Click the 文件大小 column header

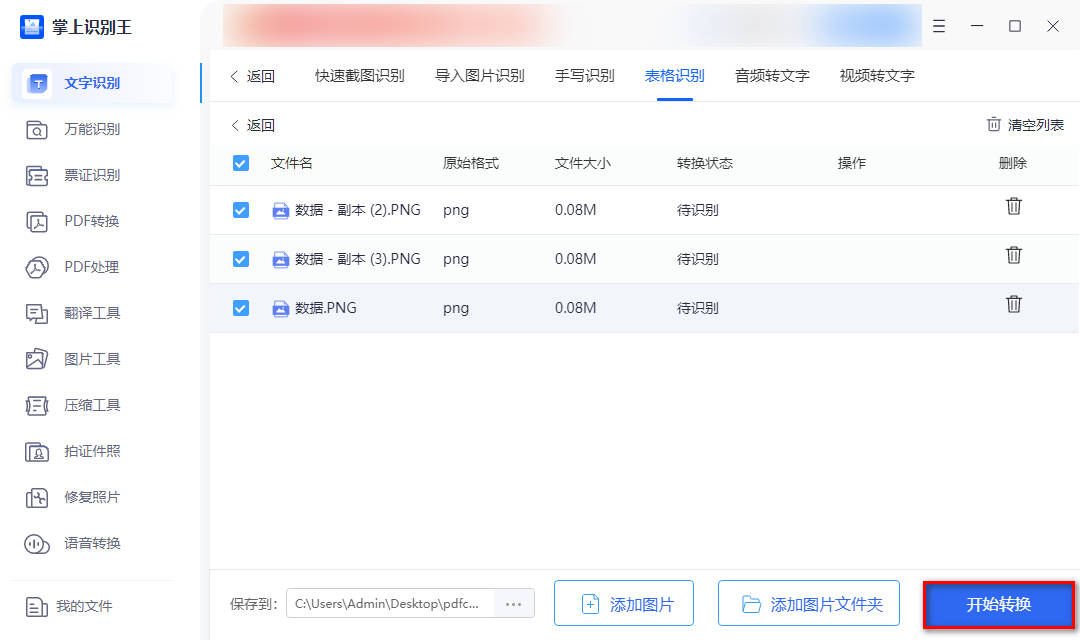point(583,163)
